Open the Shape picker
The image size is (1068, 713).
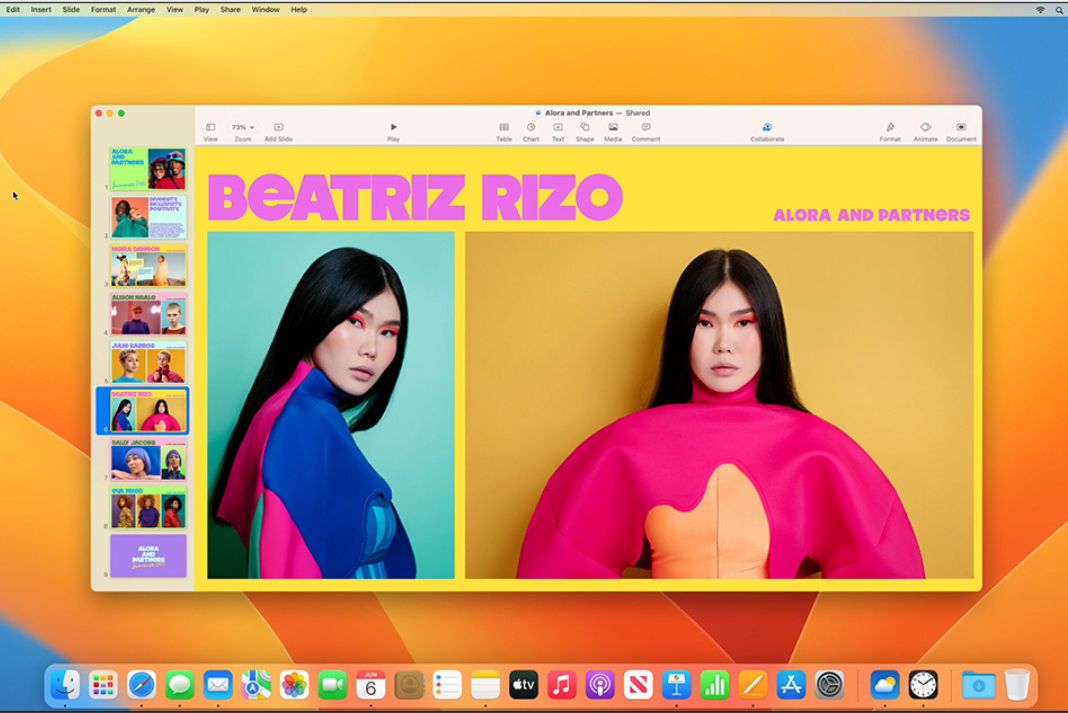coord(585,128)
